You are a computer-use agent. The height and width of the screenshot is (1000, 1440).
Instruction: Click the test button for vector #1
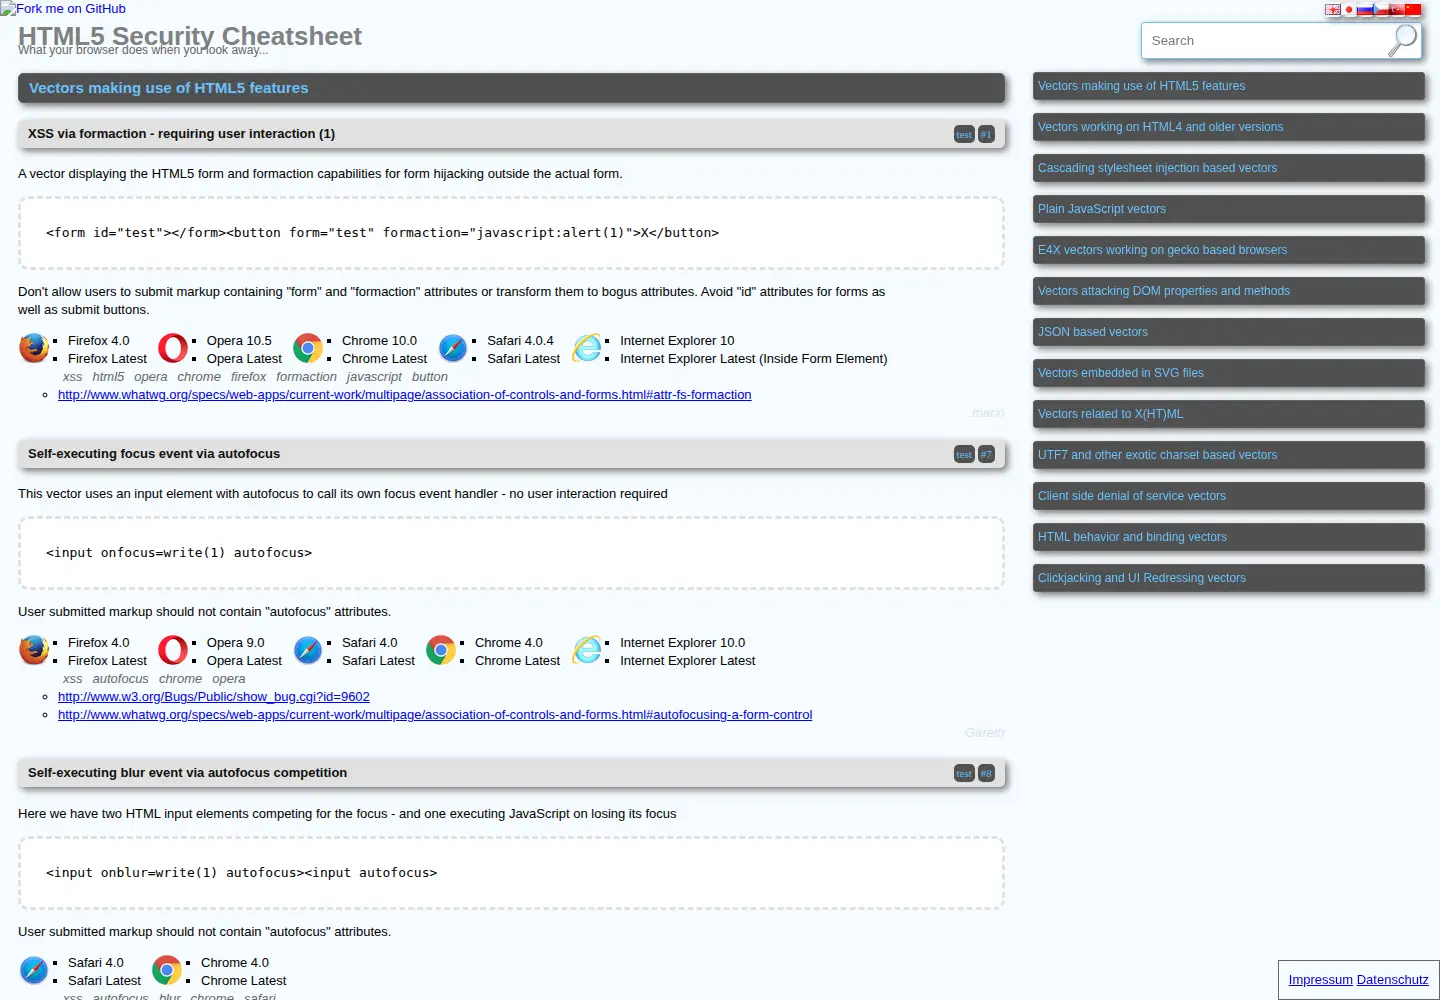click(x=964, y=134)
